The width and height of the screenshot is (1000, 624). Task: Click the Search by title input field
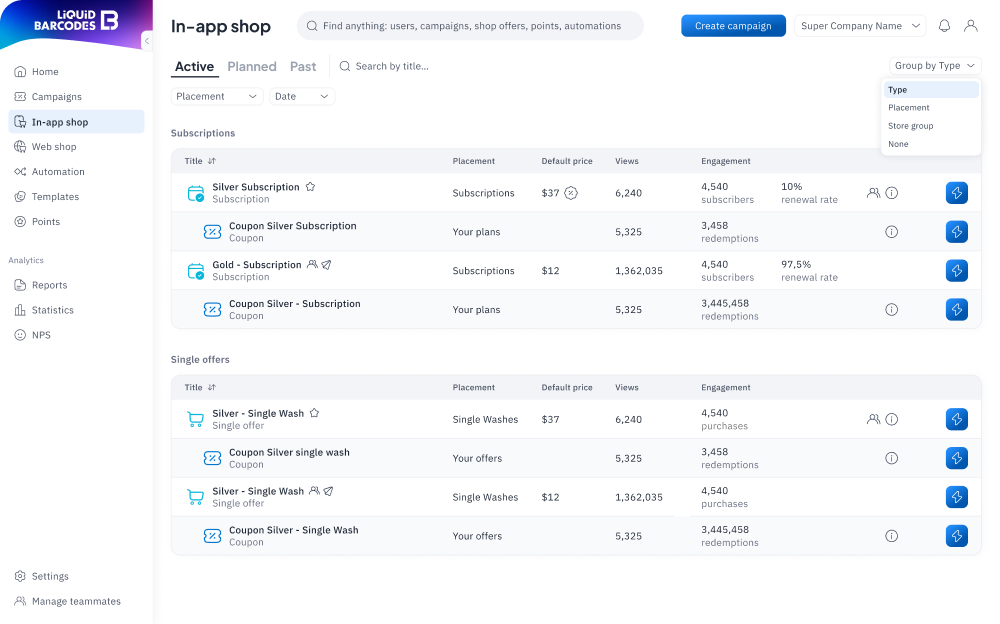[x=400, y=66]
